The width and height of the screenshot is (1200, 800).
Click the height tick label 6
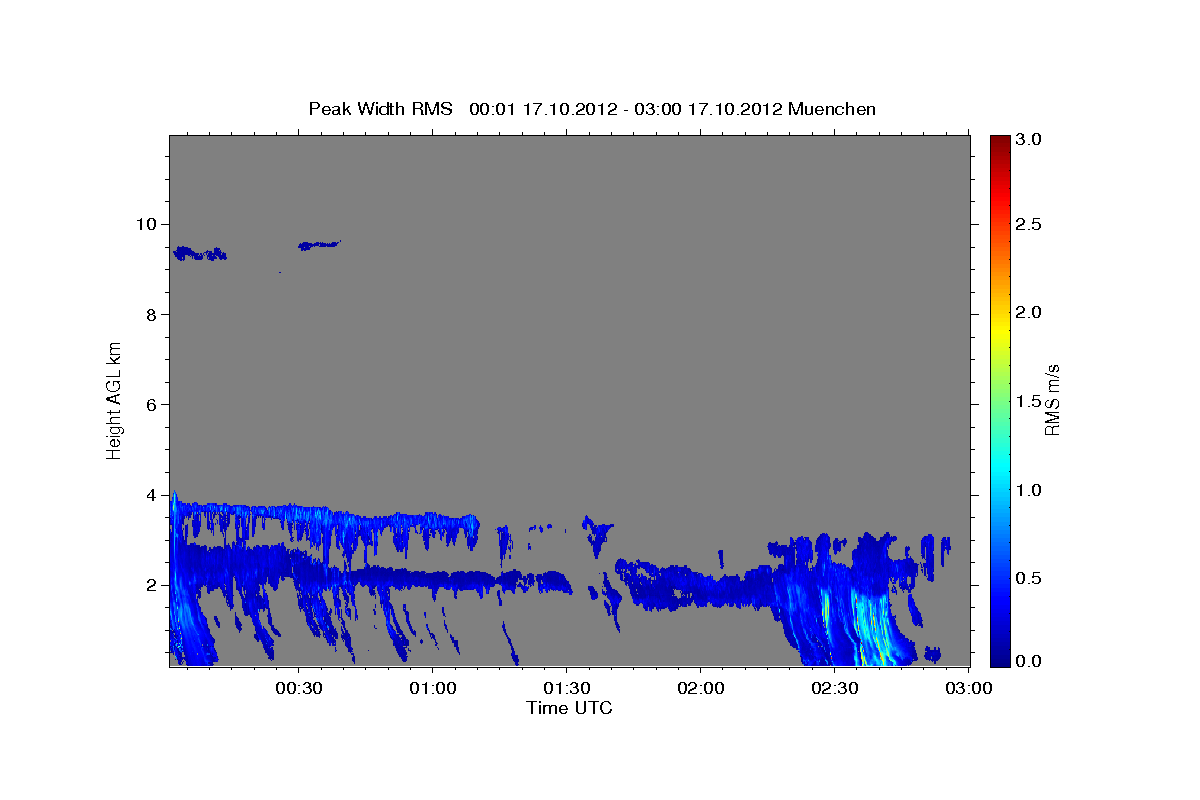pyautogui.click(x=152, y=405)
